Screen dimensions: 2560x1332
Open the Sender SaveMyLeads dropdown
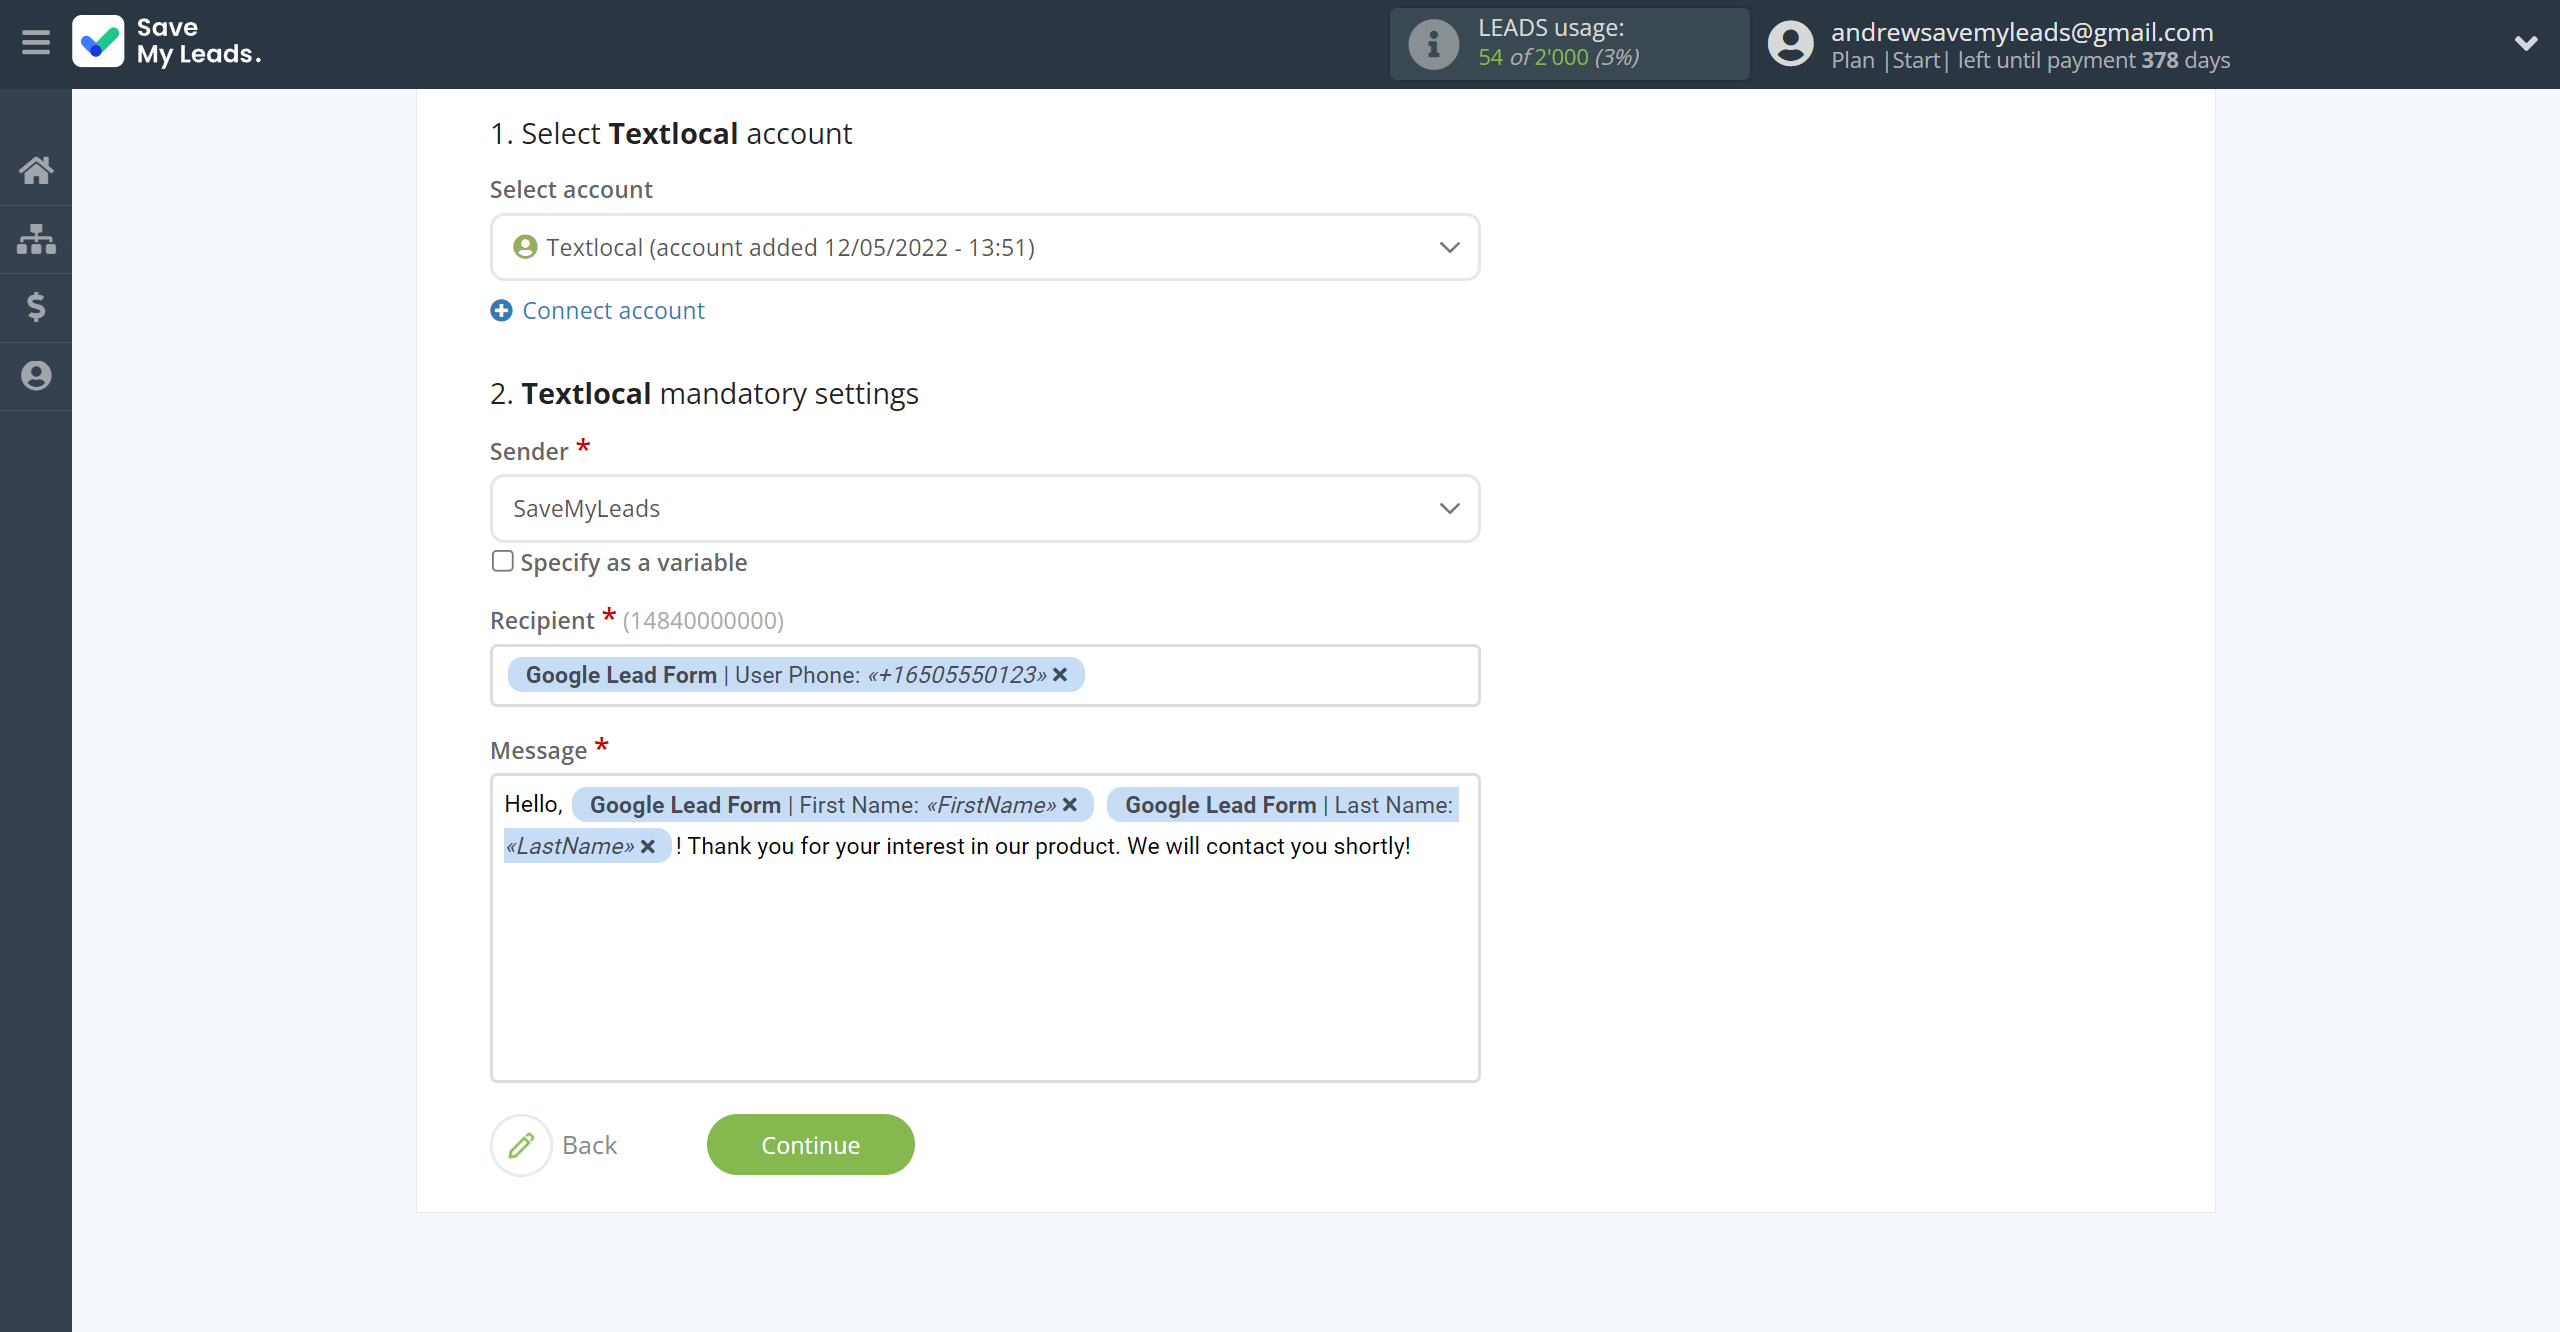coord(985,509)
